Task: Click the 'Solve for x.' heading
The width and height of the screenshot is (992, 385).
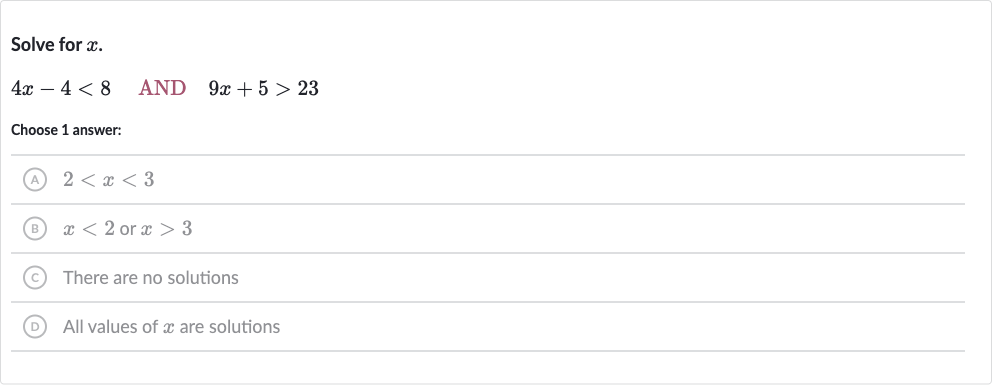Action: pos(57,45)
